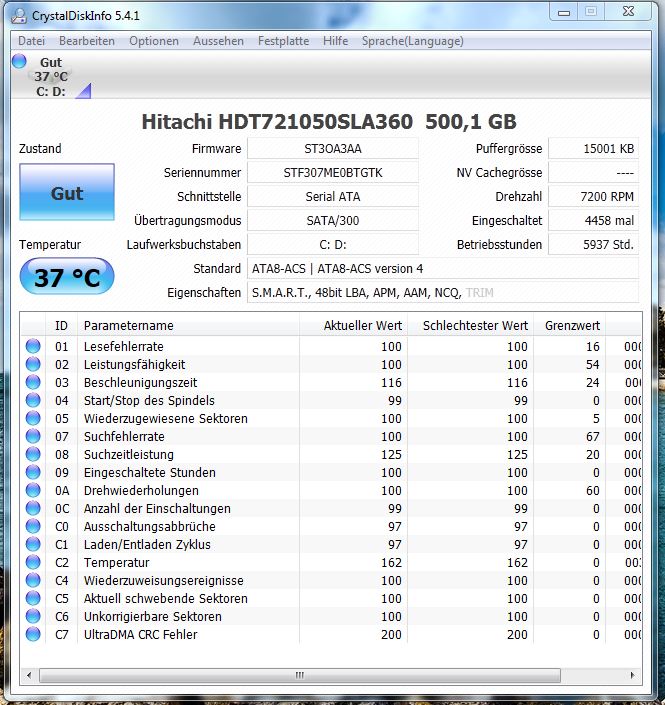Select the Temperatur row current value 162
665x705 pixels.
tap(391, 562)
